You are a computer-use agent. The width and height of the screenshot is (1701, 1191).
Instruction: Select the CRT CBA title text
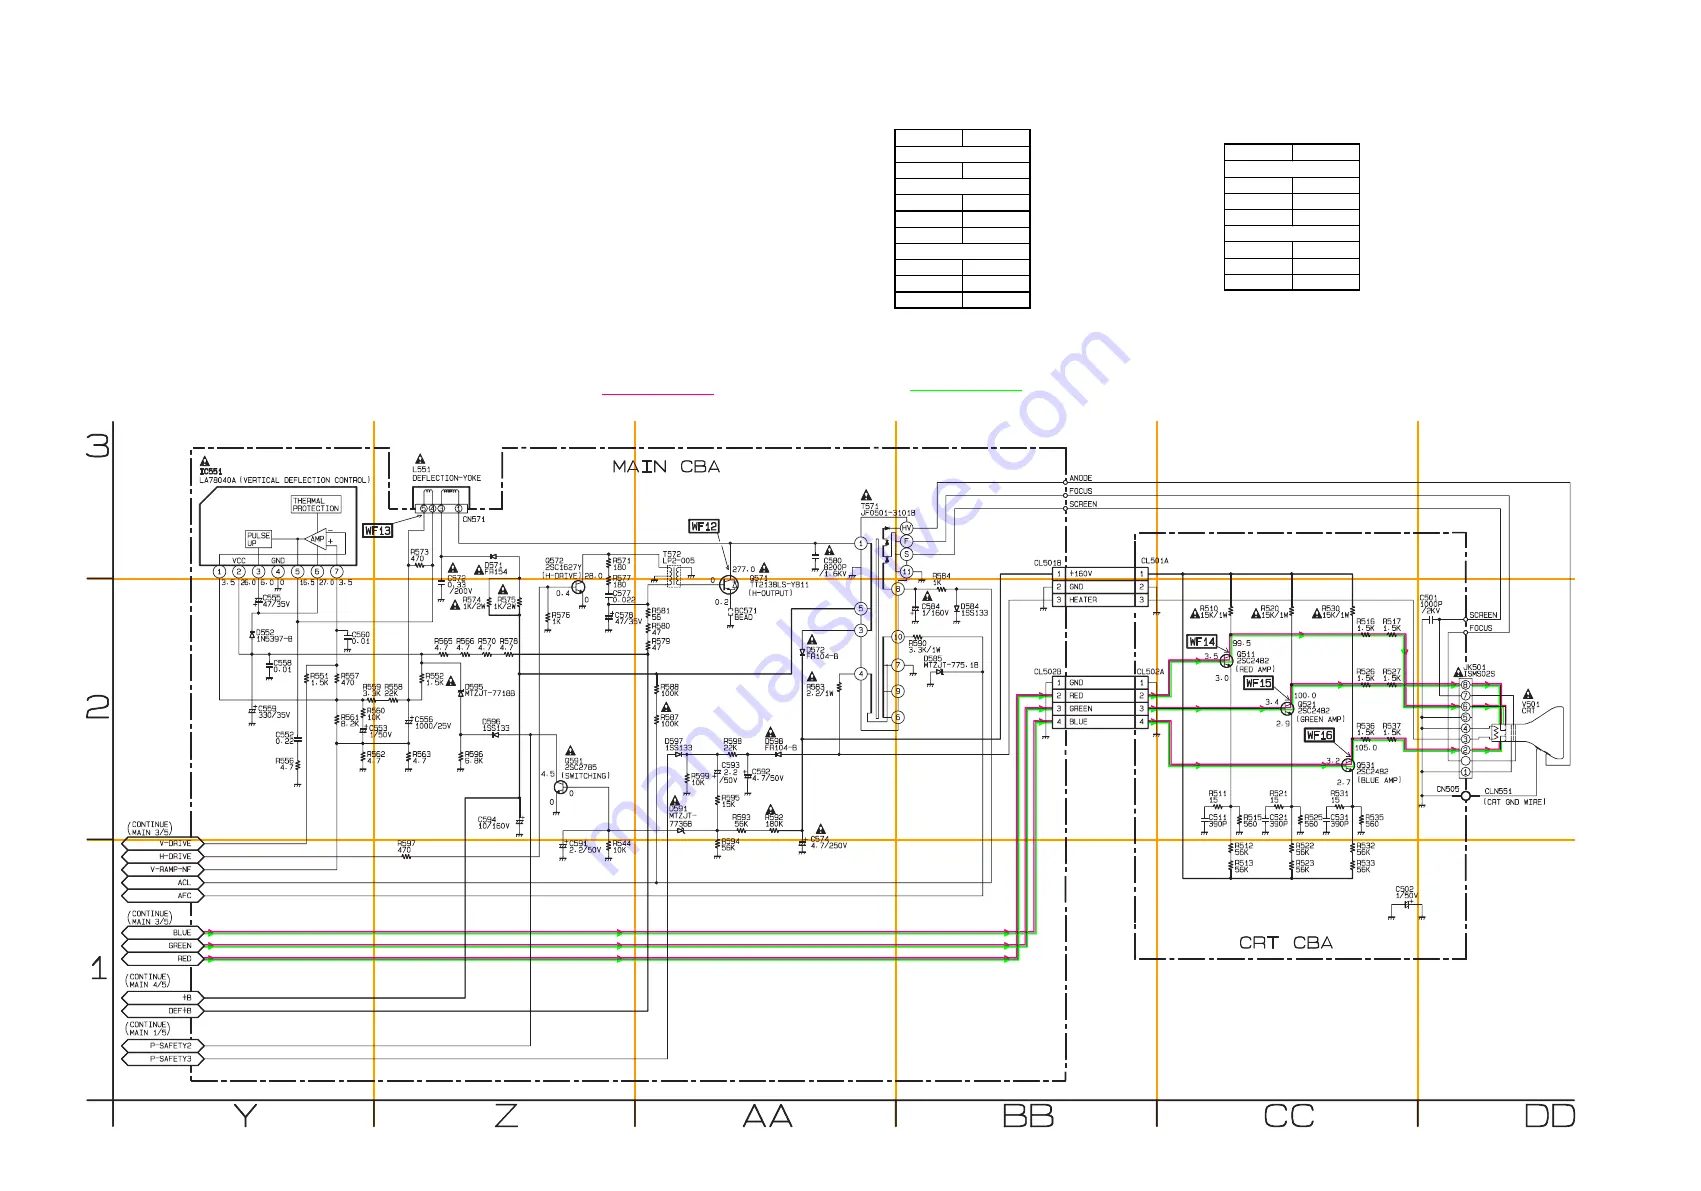point(1286,943)
